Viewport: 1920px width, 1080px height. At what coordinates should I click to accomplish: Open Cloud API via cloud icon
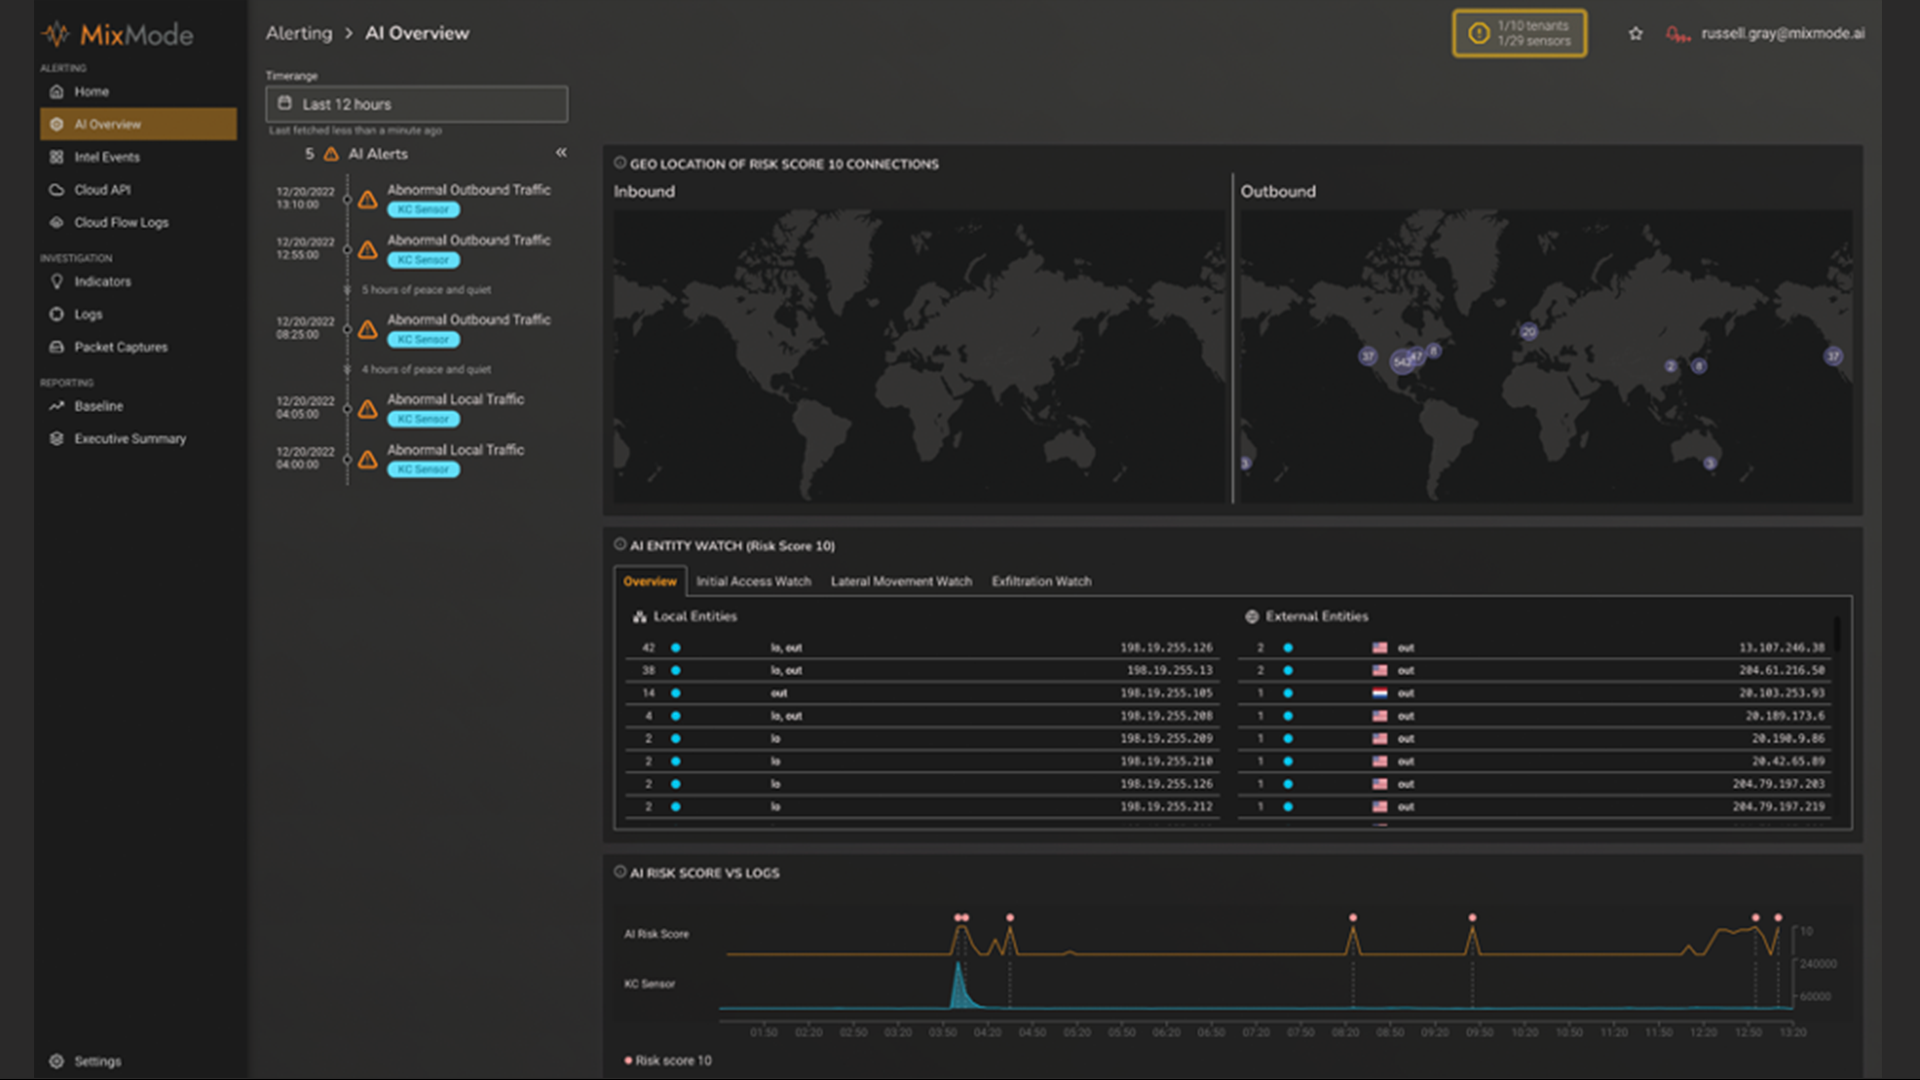pyautogui.click(x=57, y=190)
